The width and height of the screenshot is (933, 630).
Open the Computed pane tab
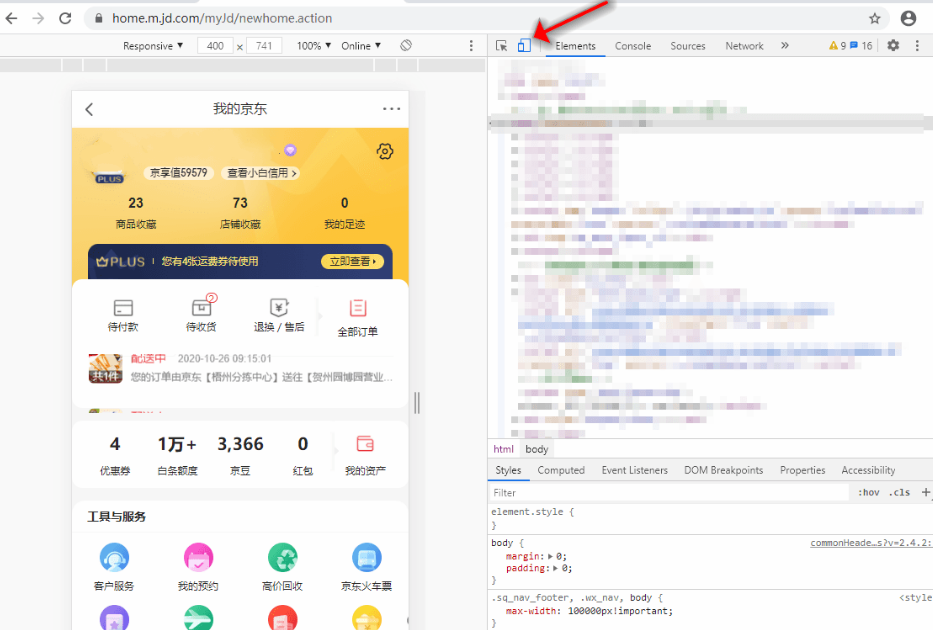click(x=561, y=470)
